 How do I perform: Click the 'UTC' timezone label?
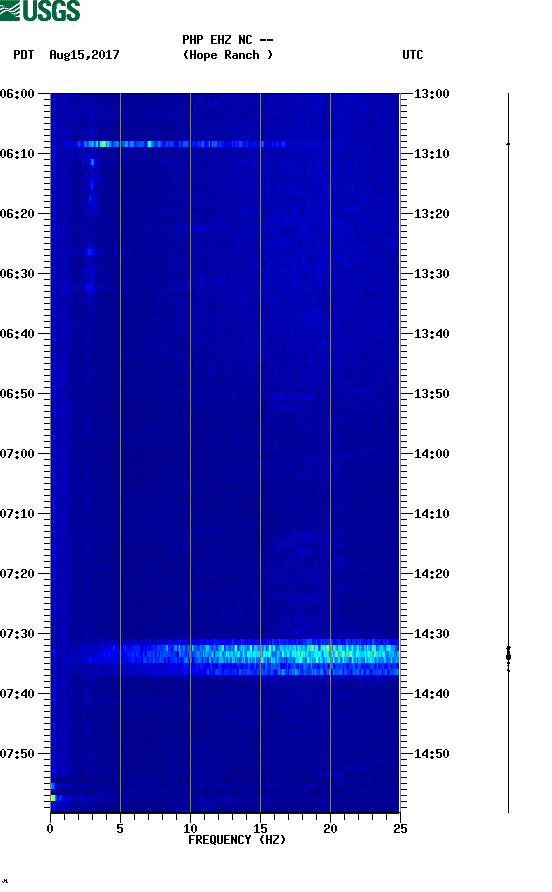click(x=413, y=55)
